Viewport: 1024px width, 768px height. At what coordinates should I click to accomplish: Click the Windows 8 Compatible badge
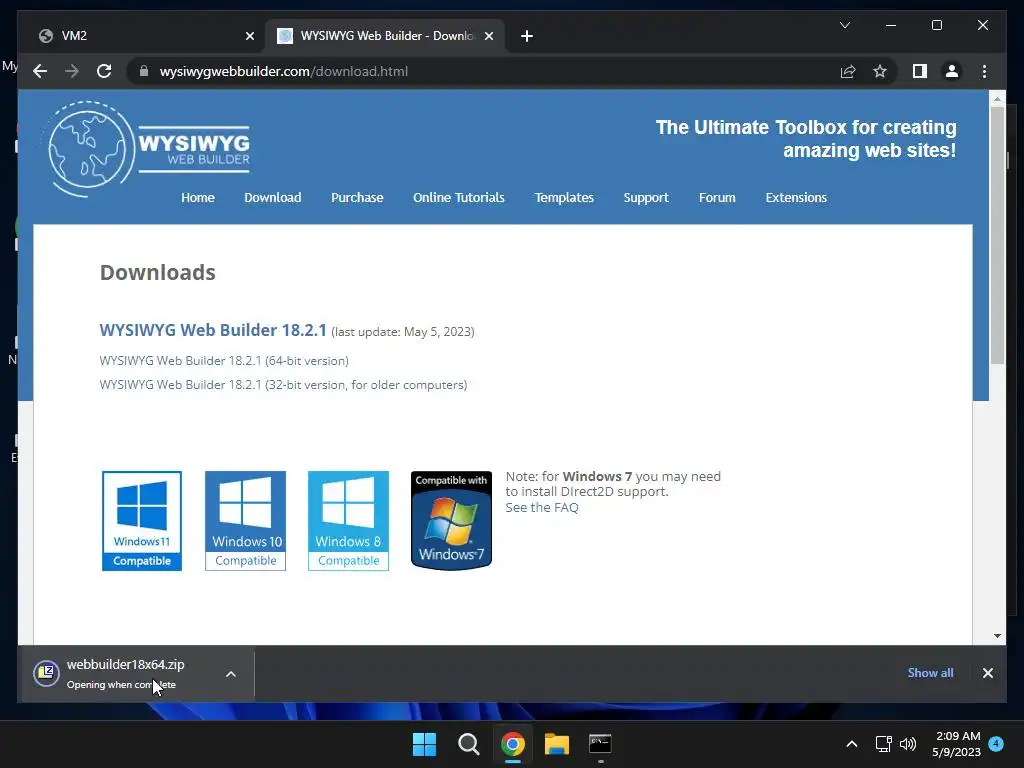[348, 520]
